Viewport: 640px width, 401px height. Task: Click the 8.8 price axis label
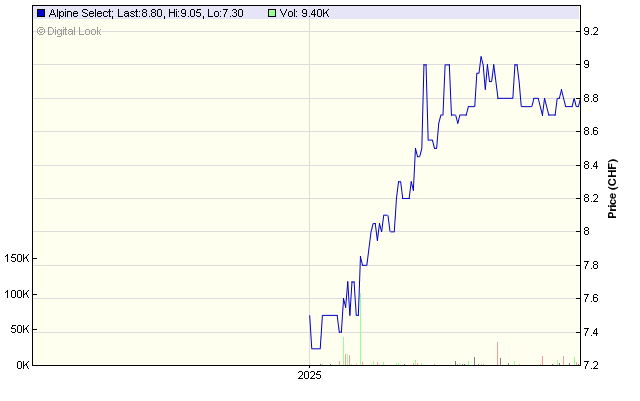592,98
